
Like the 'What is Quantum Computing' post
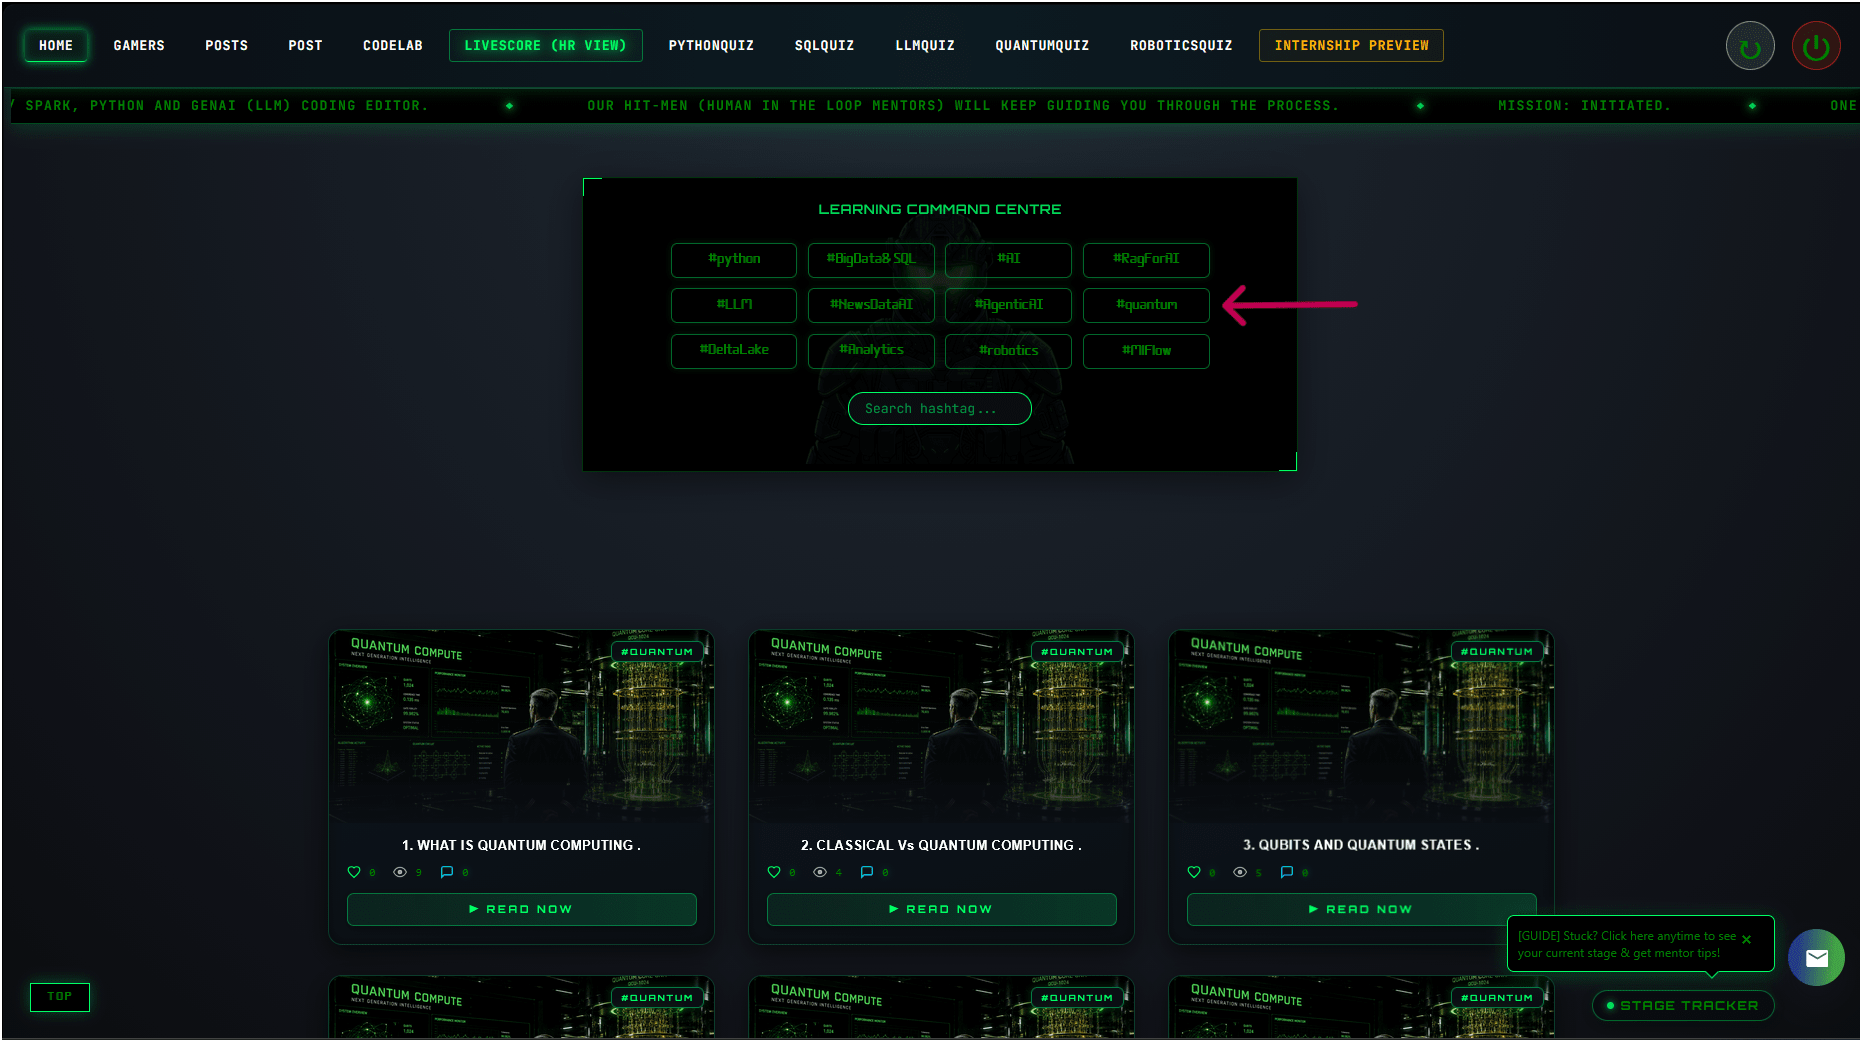pyautogui.click(x=354, y=872)
